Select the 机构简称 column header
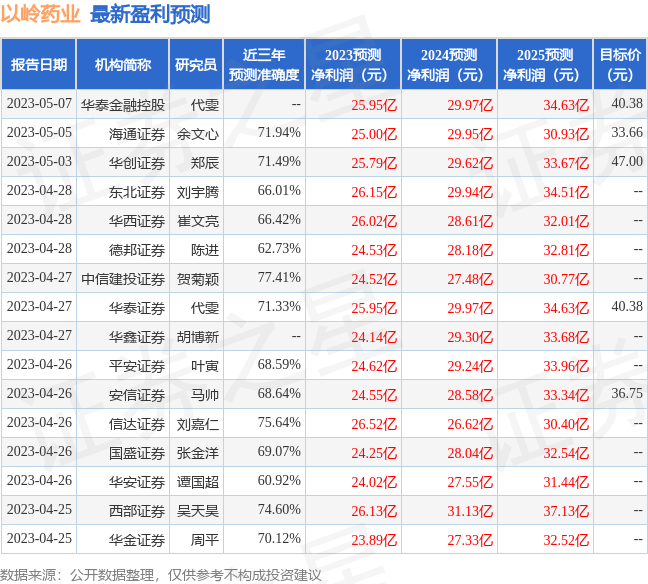The width and height of the screenshot is (648, 584). point(123,64)
